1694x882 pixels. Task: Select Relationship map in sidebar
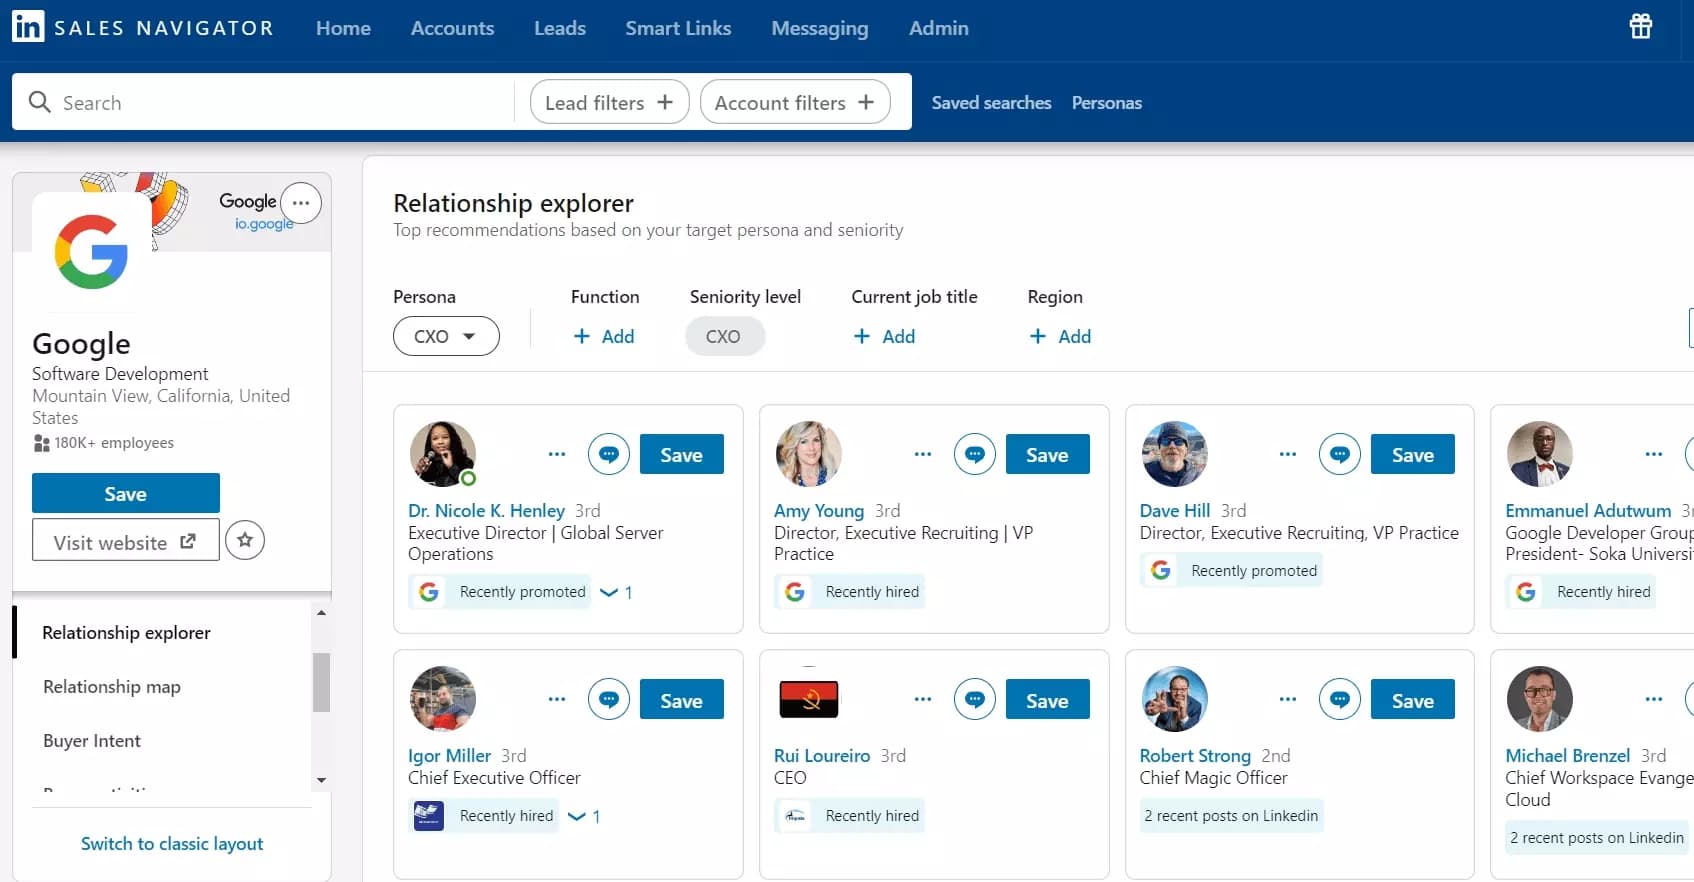coord(112,687)
